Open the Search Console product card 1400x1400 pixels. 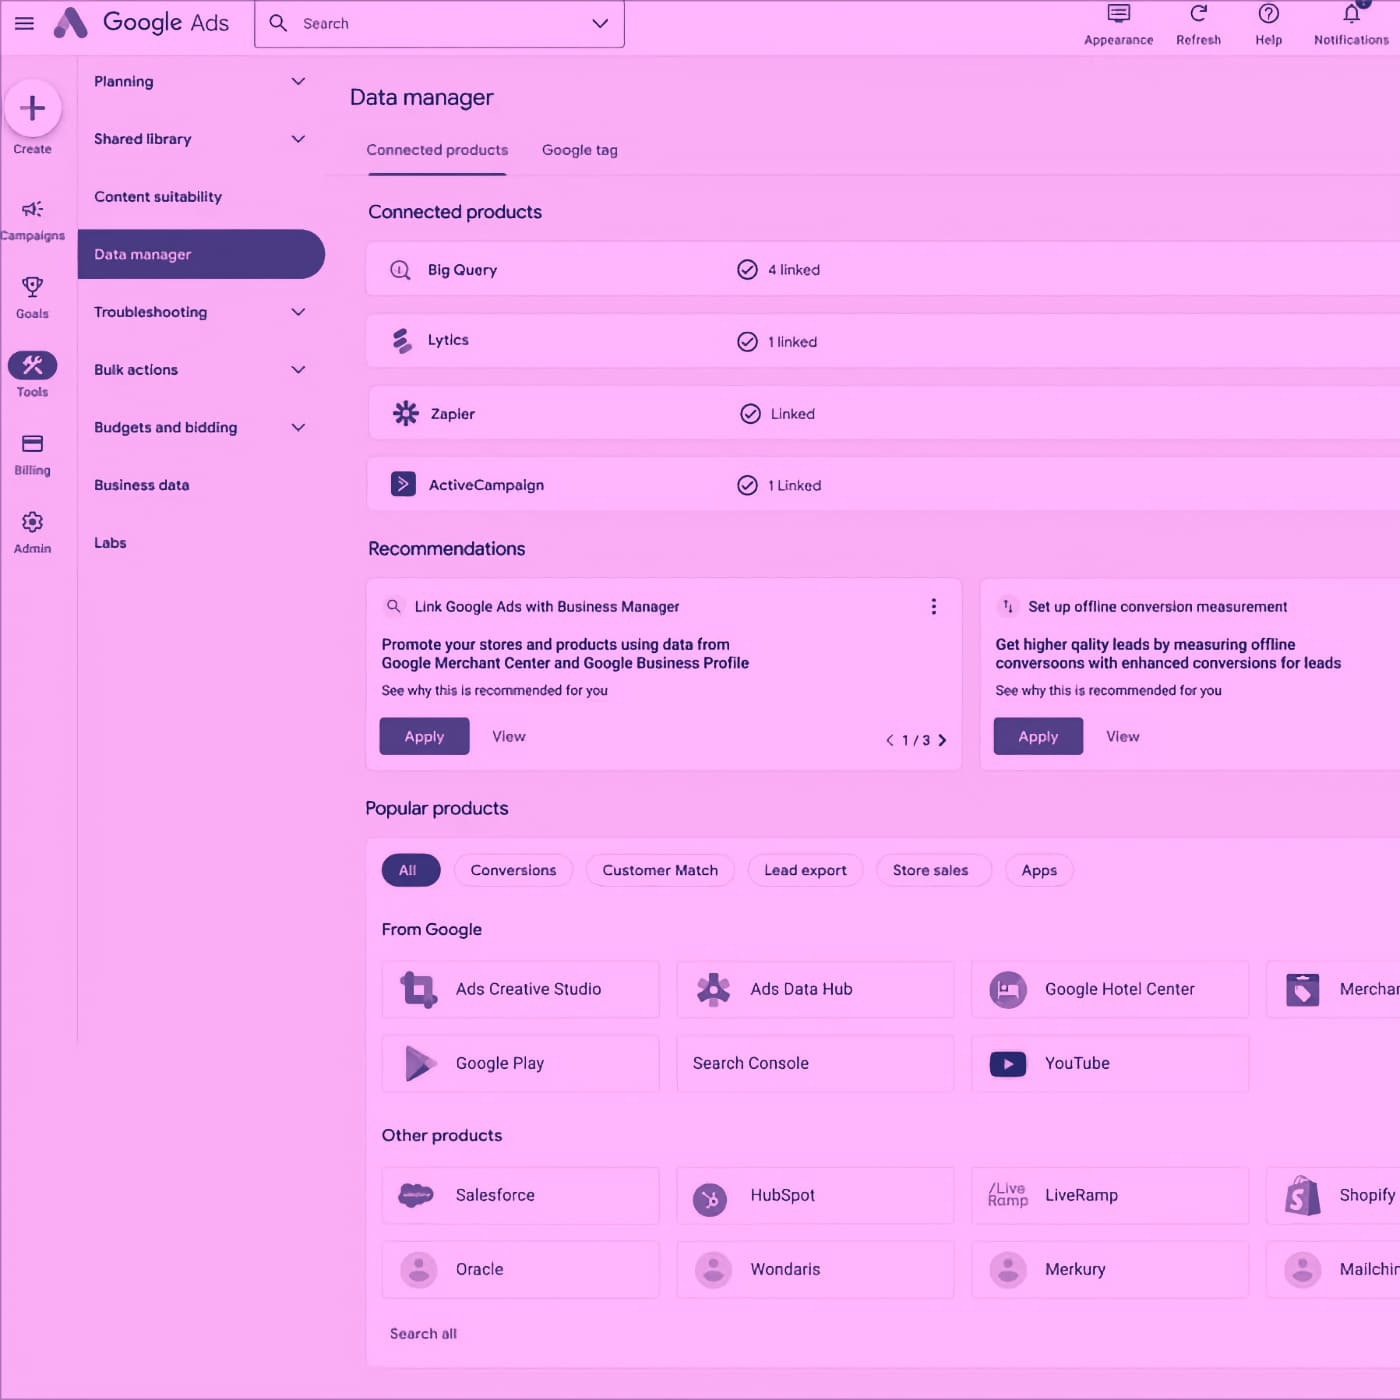pyautogui.click(x=815, y=1063)
